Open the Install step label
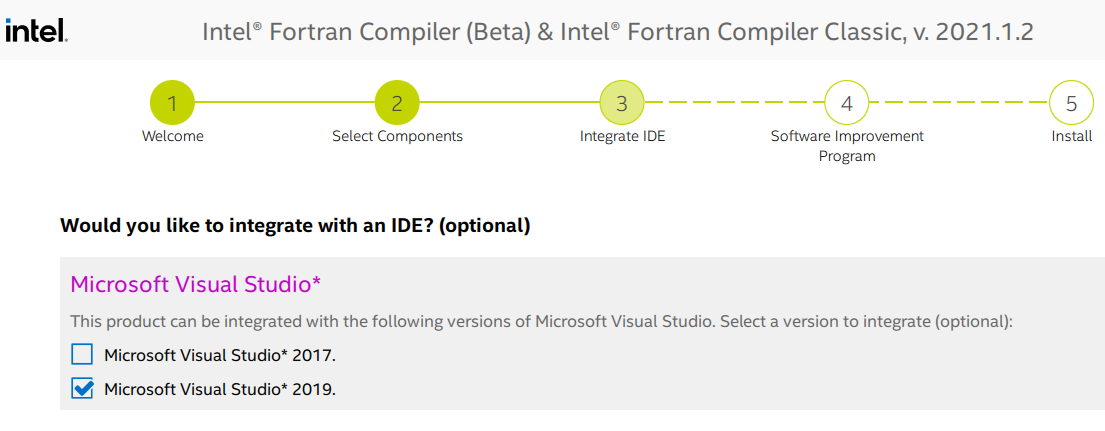This screenshot has width=1105, height=431. 1071,136
